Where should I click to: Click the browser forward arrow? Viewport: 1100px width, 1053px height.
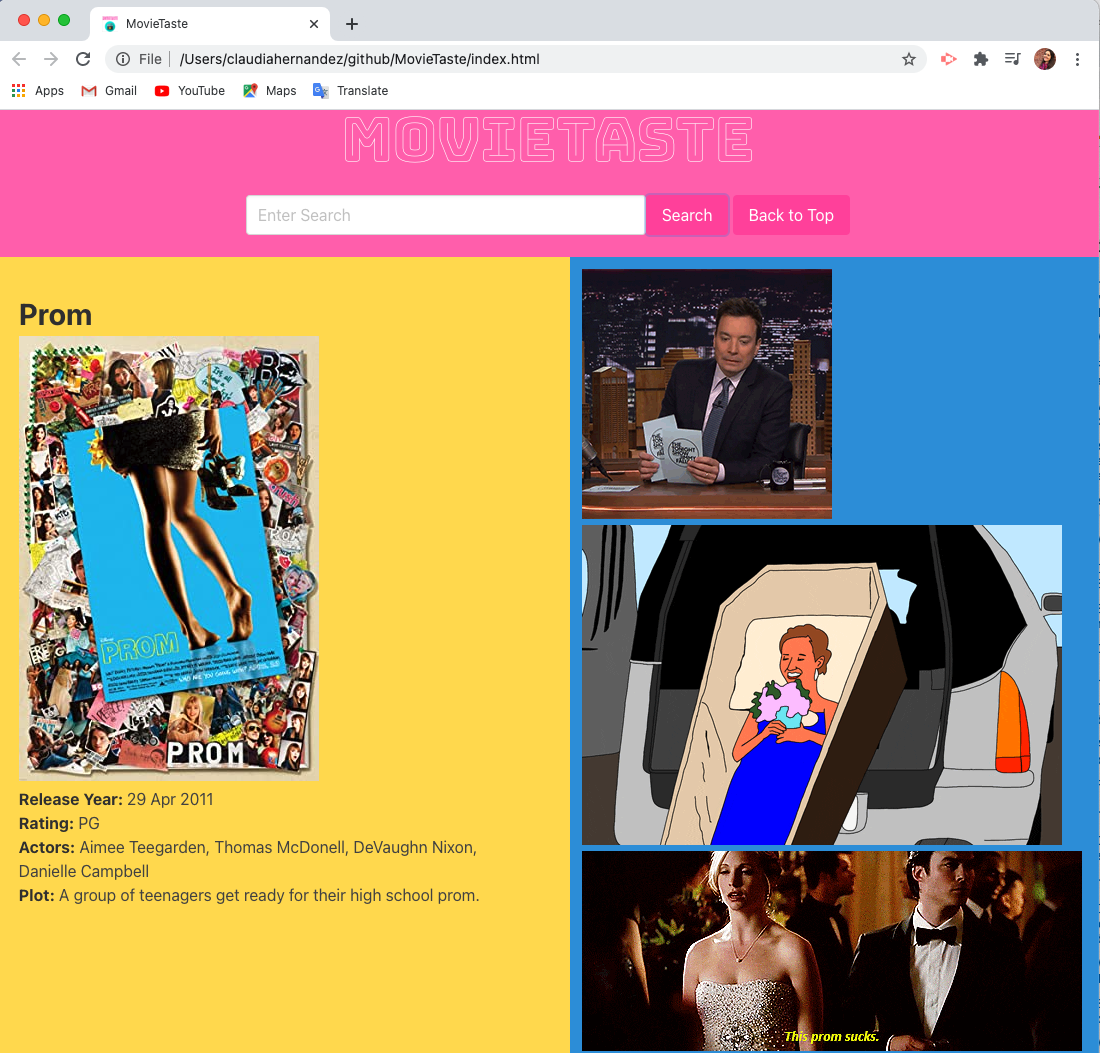tap(51, 59)
